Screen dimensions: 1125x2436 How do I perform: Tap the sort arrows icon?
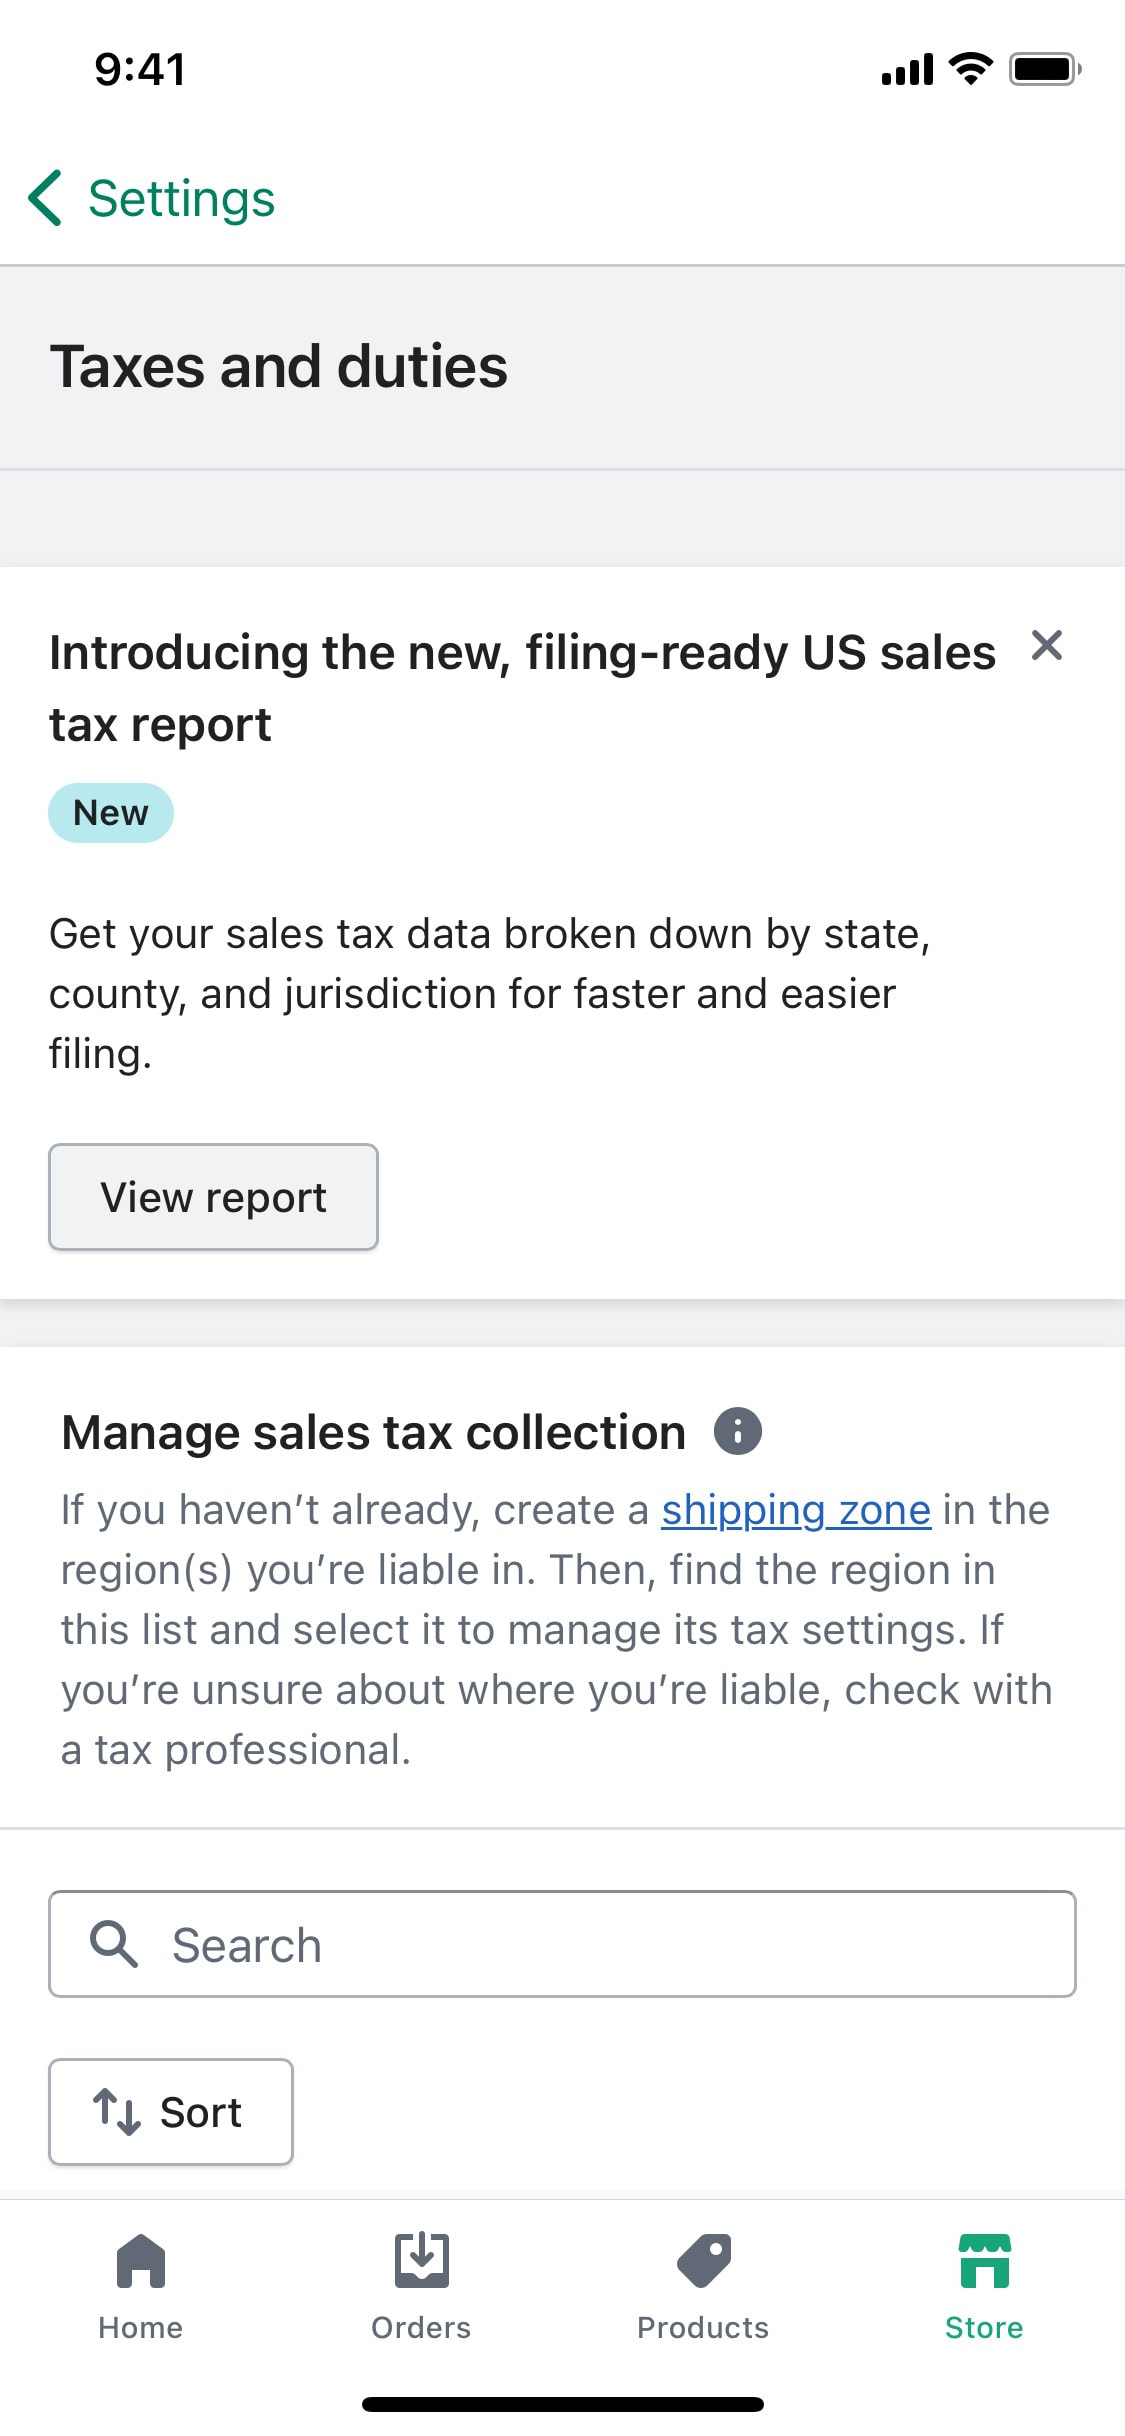click(116, 2112)
